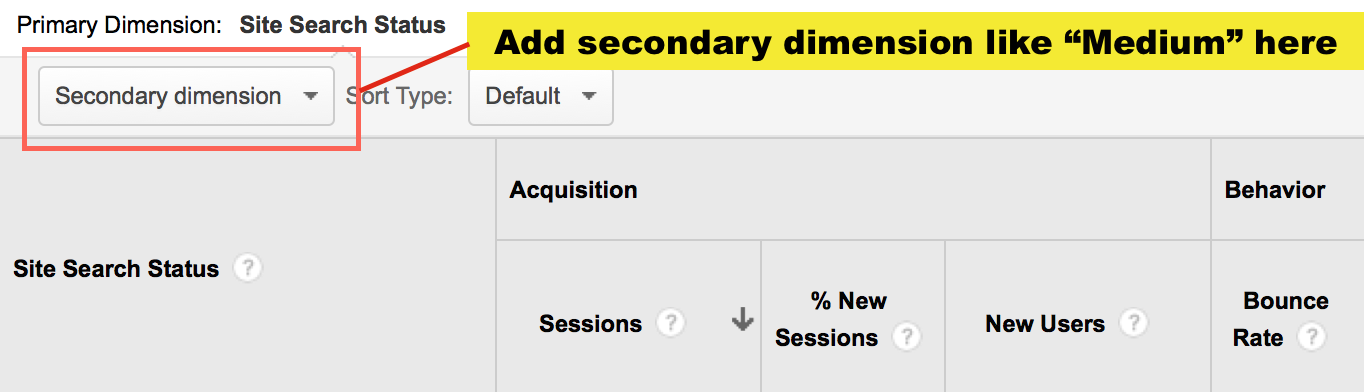Click the caret arrow next to Default
This screenshot has height=392, width=1364.
[588, 97]
